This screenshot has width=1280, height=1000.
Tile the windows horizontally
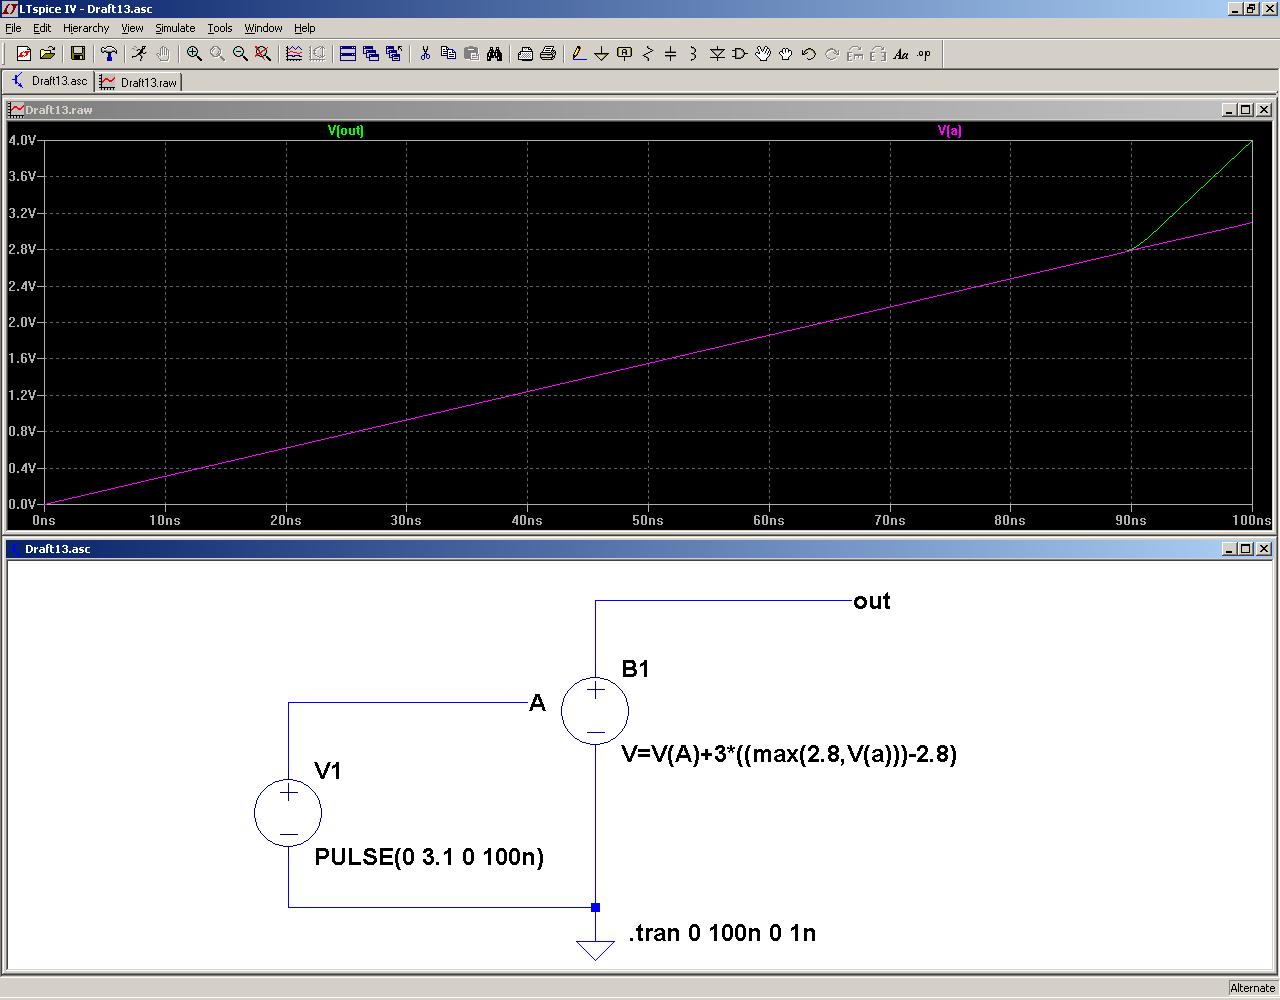[x=348, y=54]
